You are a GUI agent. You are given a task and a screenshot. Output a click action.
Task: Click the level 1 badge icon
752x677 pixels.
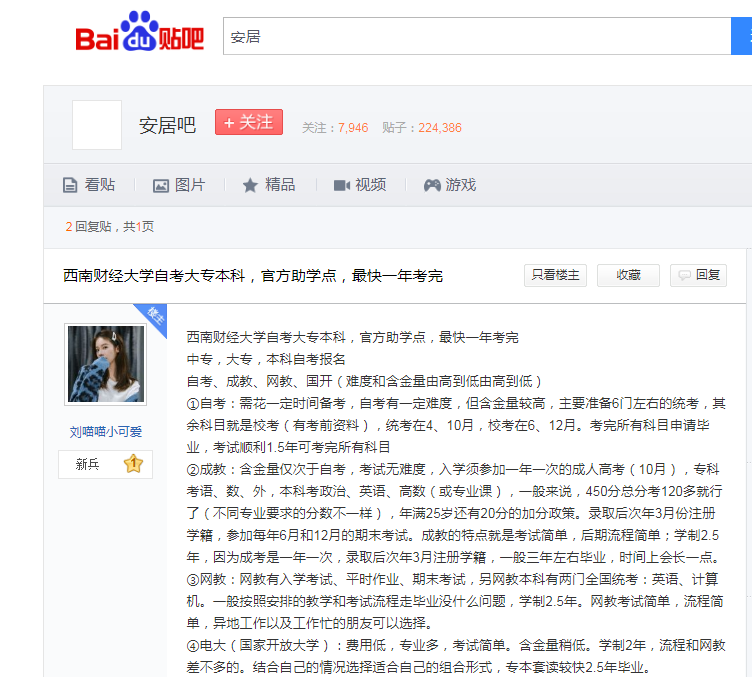coord(133,464)
